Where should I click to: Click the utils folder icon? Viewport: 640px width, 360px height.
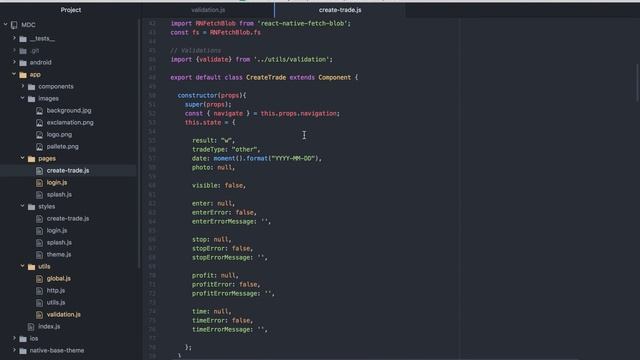[x=31, y=267]
